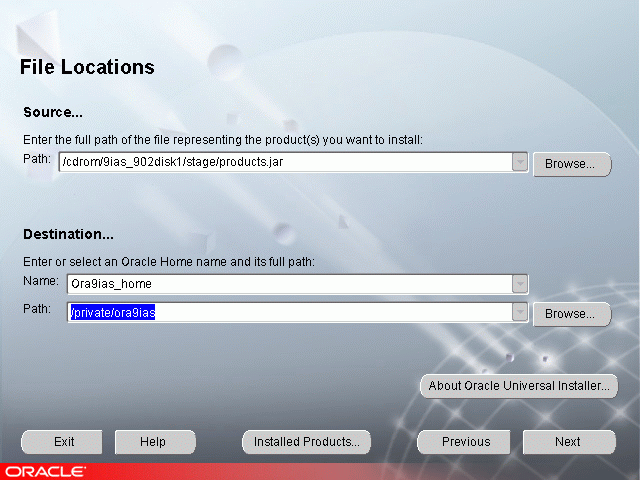The image size is (640, 480).
Task: Click the File Locations heading
Action: (87, 67)
